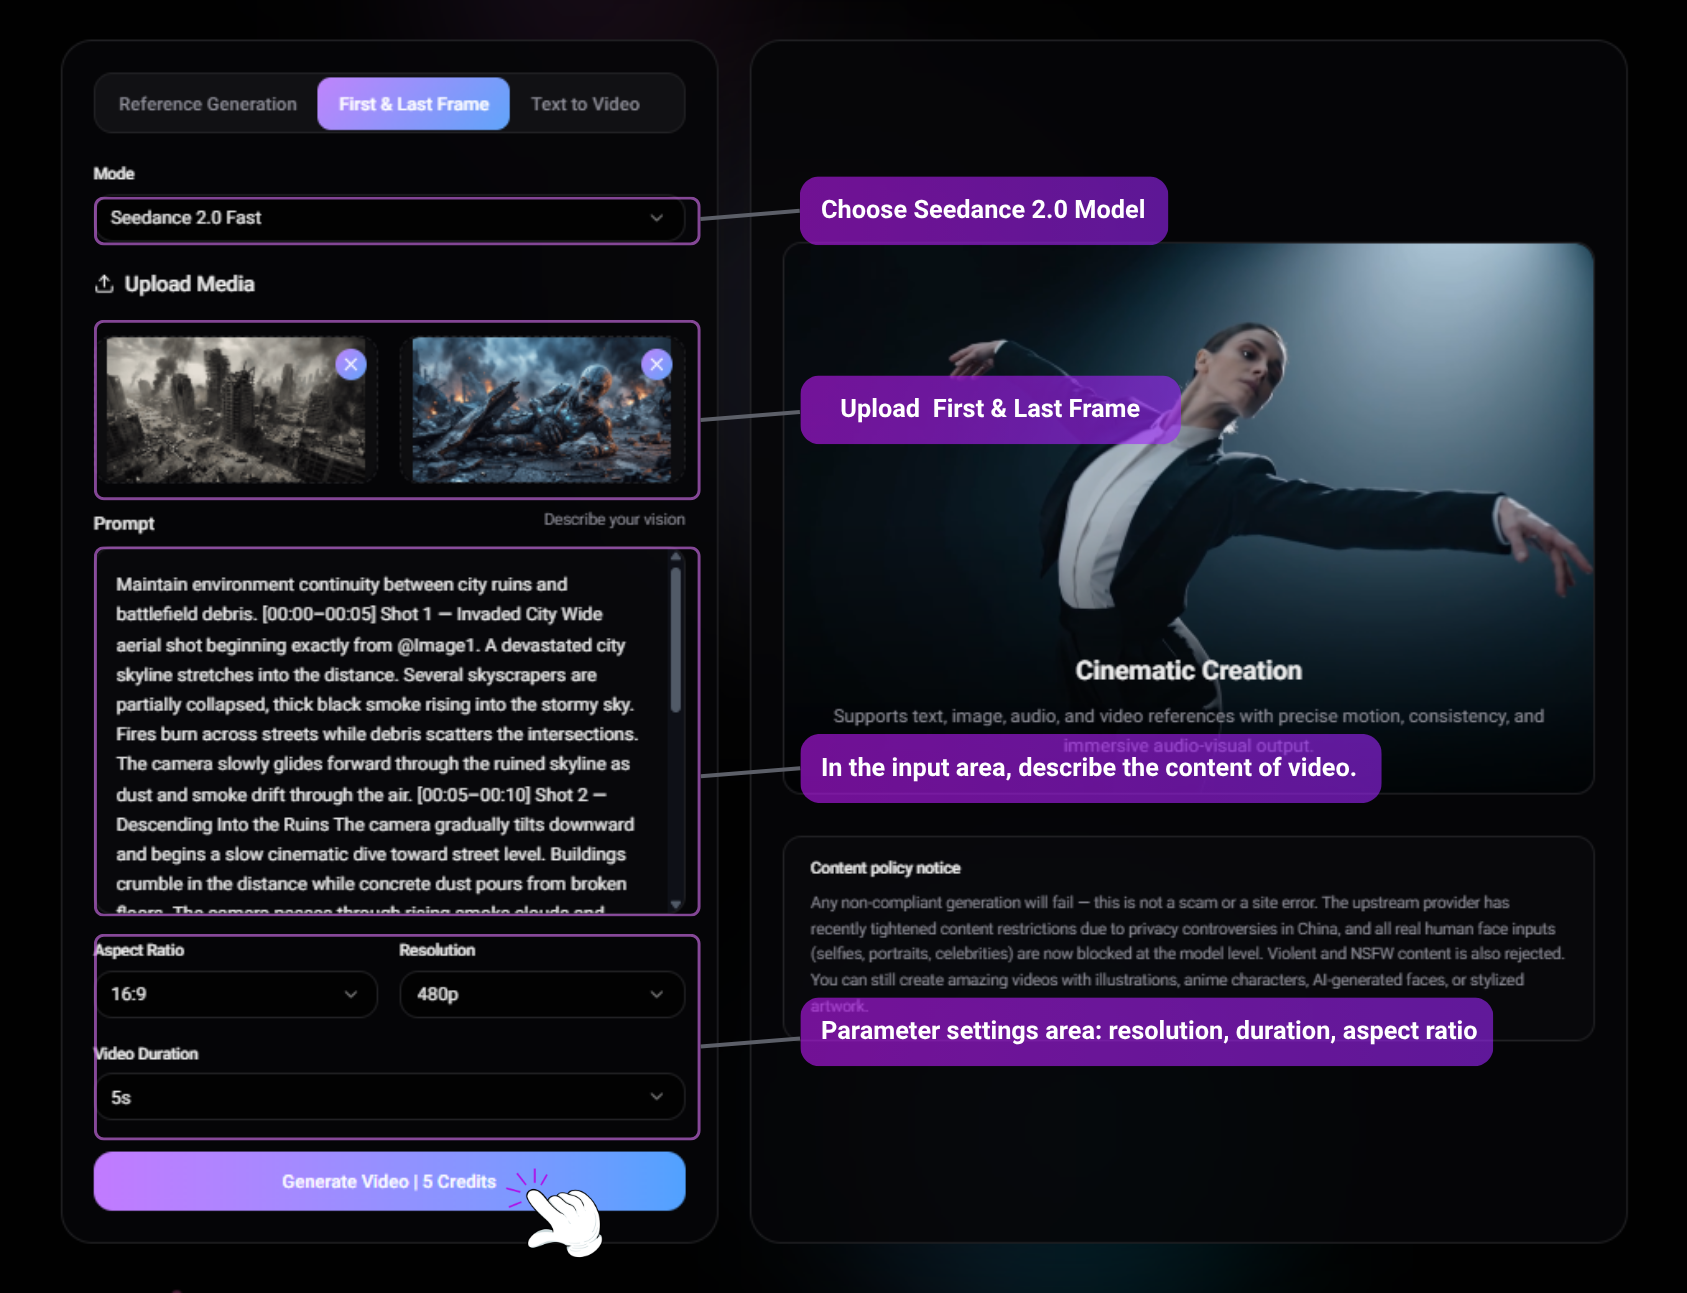Image resolution: width=1687 pixels, height=1293 pixels.
Task: Remove the fallen robot last frame image
Action: click(x=656, y=364)
